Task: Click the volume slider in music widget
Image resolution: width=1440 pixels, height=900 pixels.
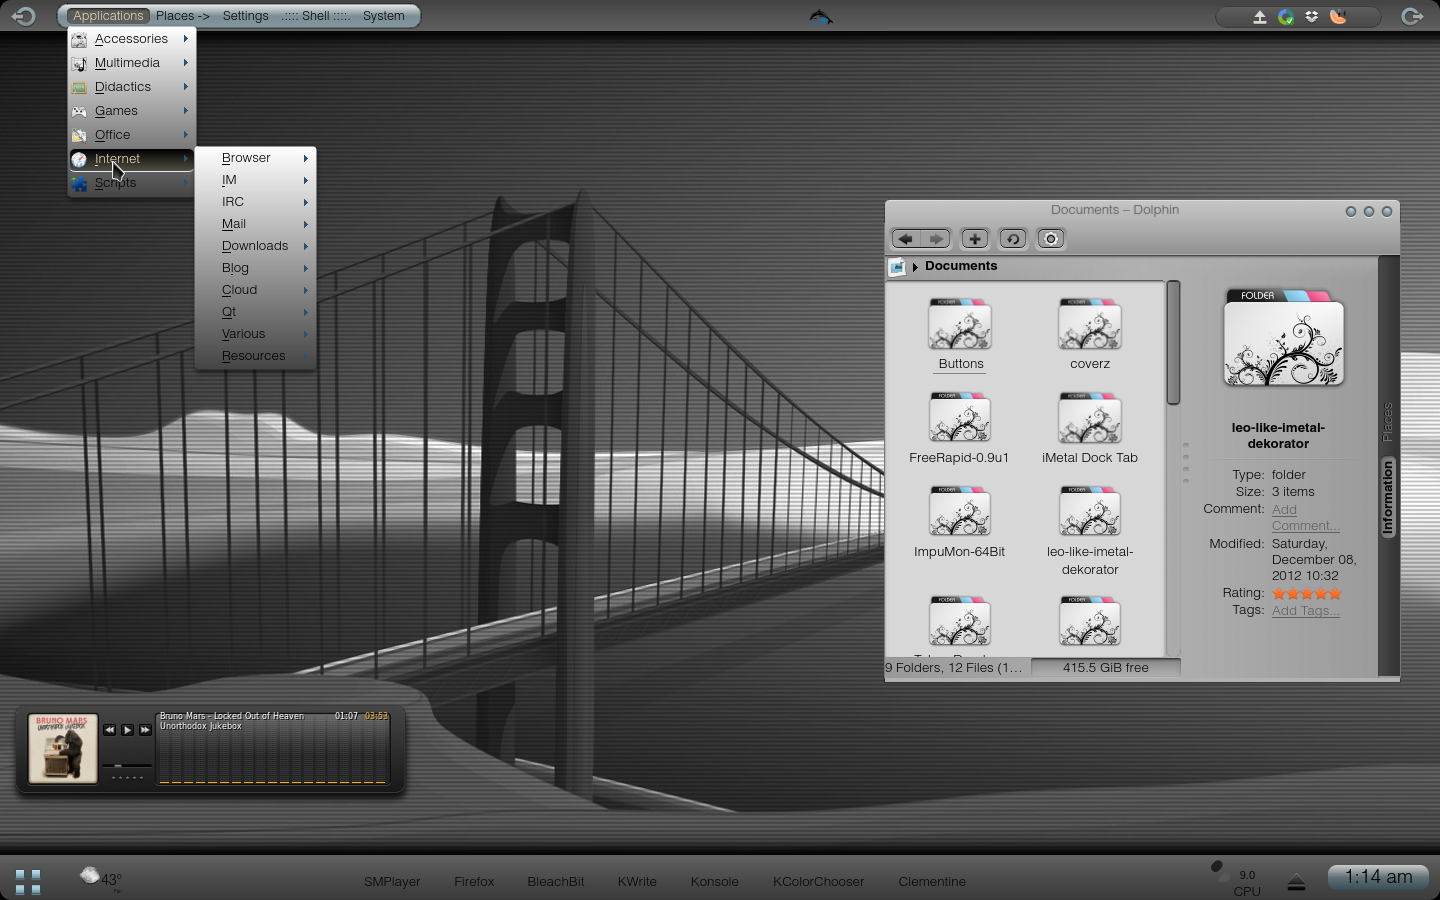Action: 127,765
